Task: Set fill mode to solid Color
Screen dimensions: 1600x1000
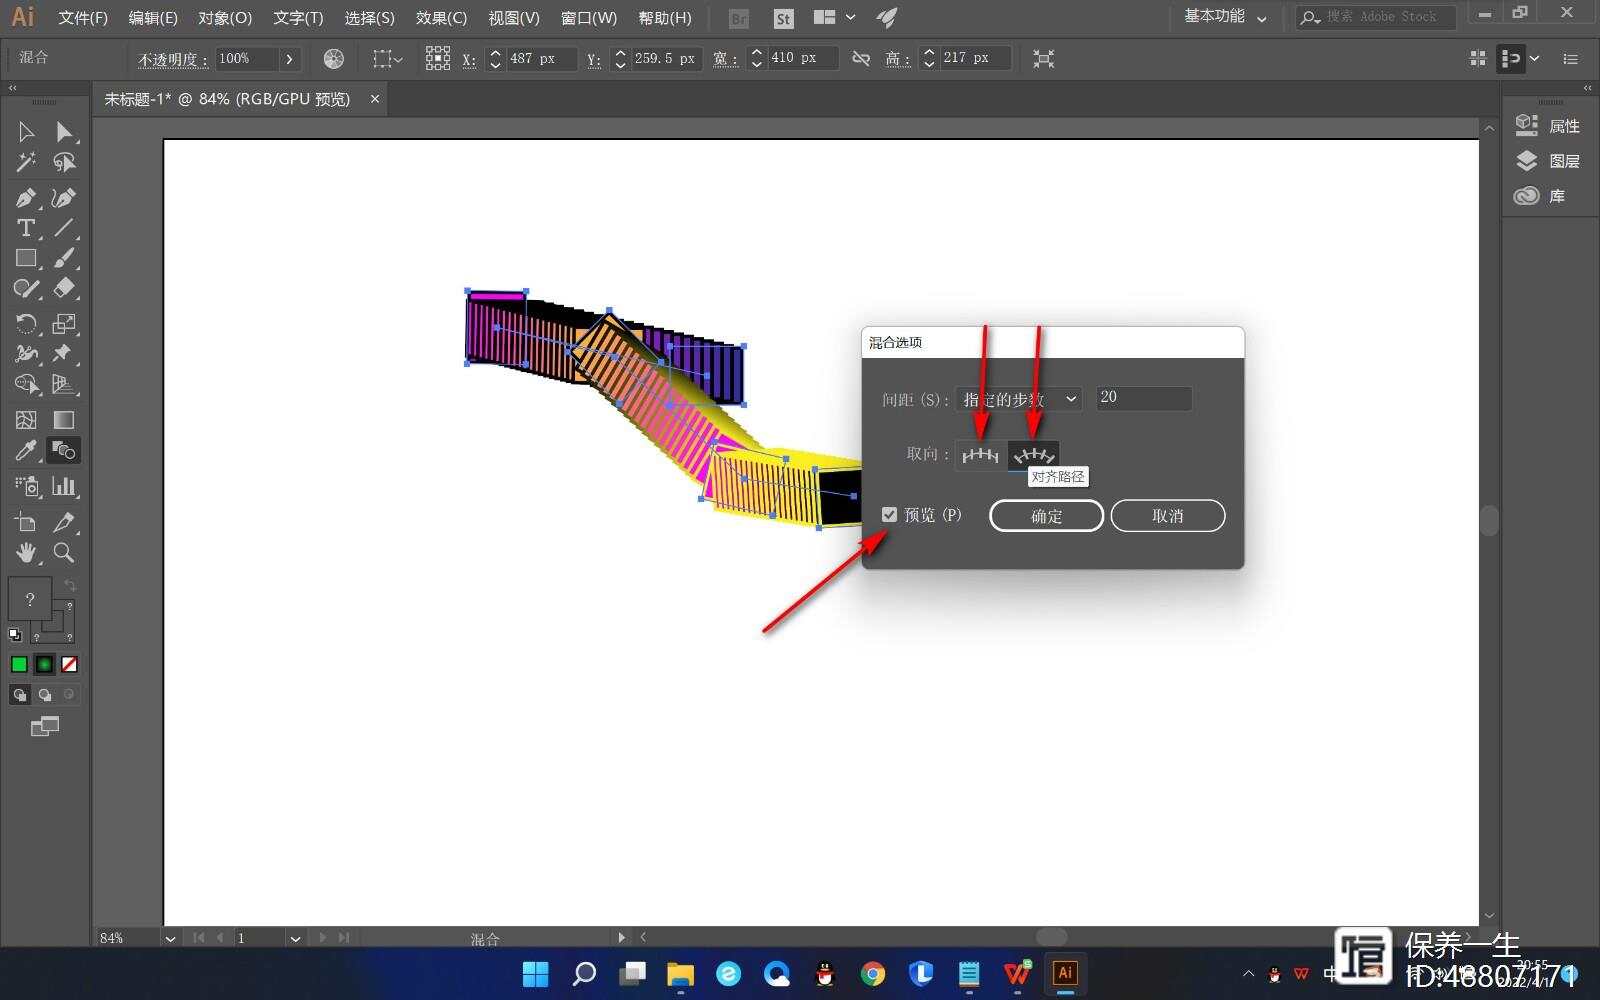Action: click(x=19, y=665)
